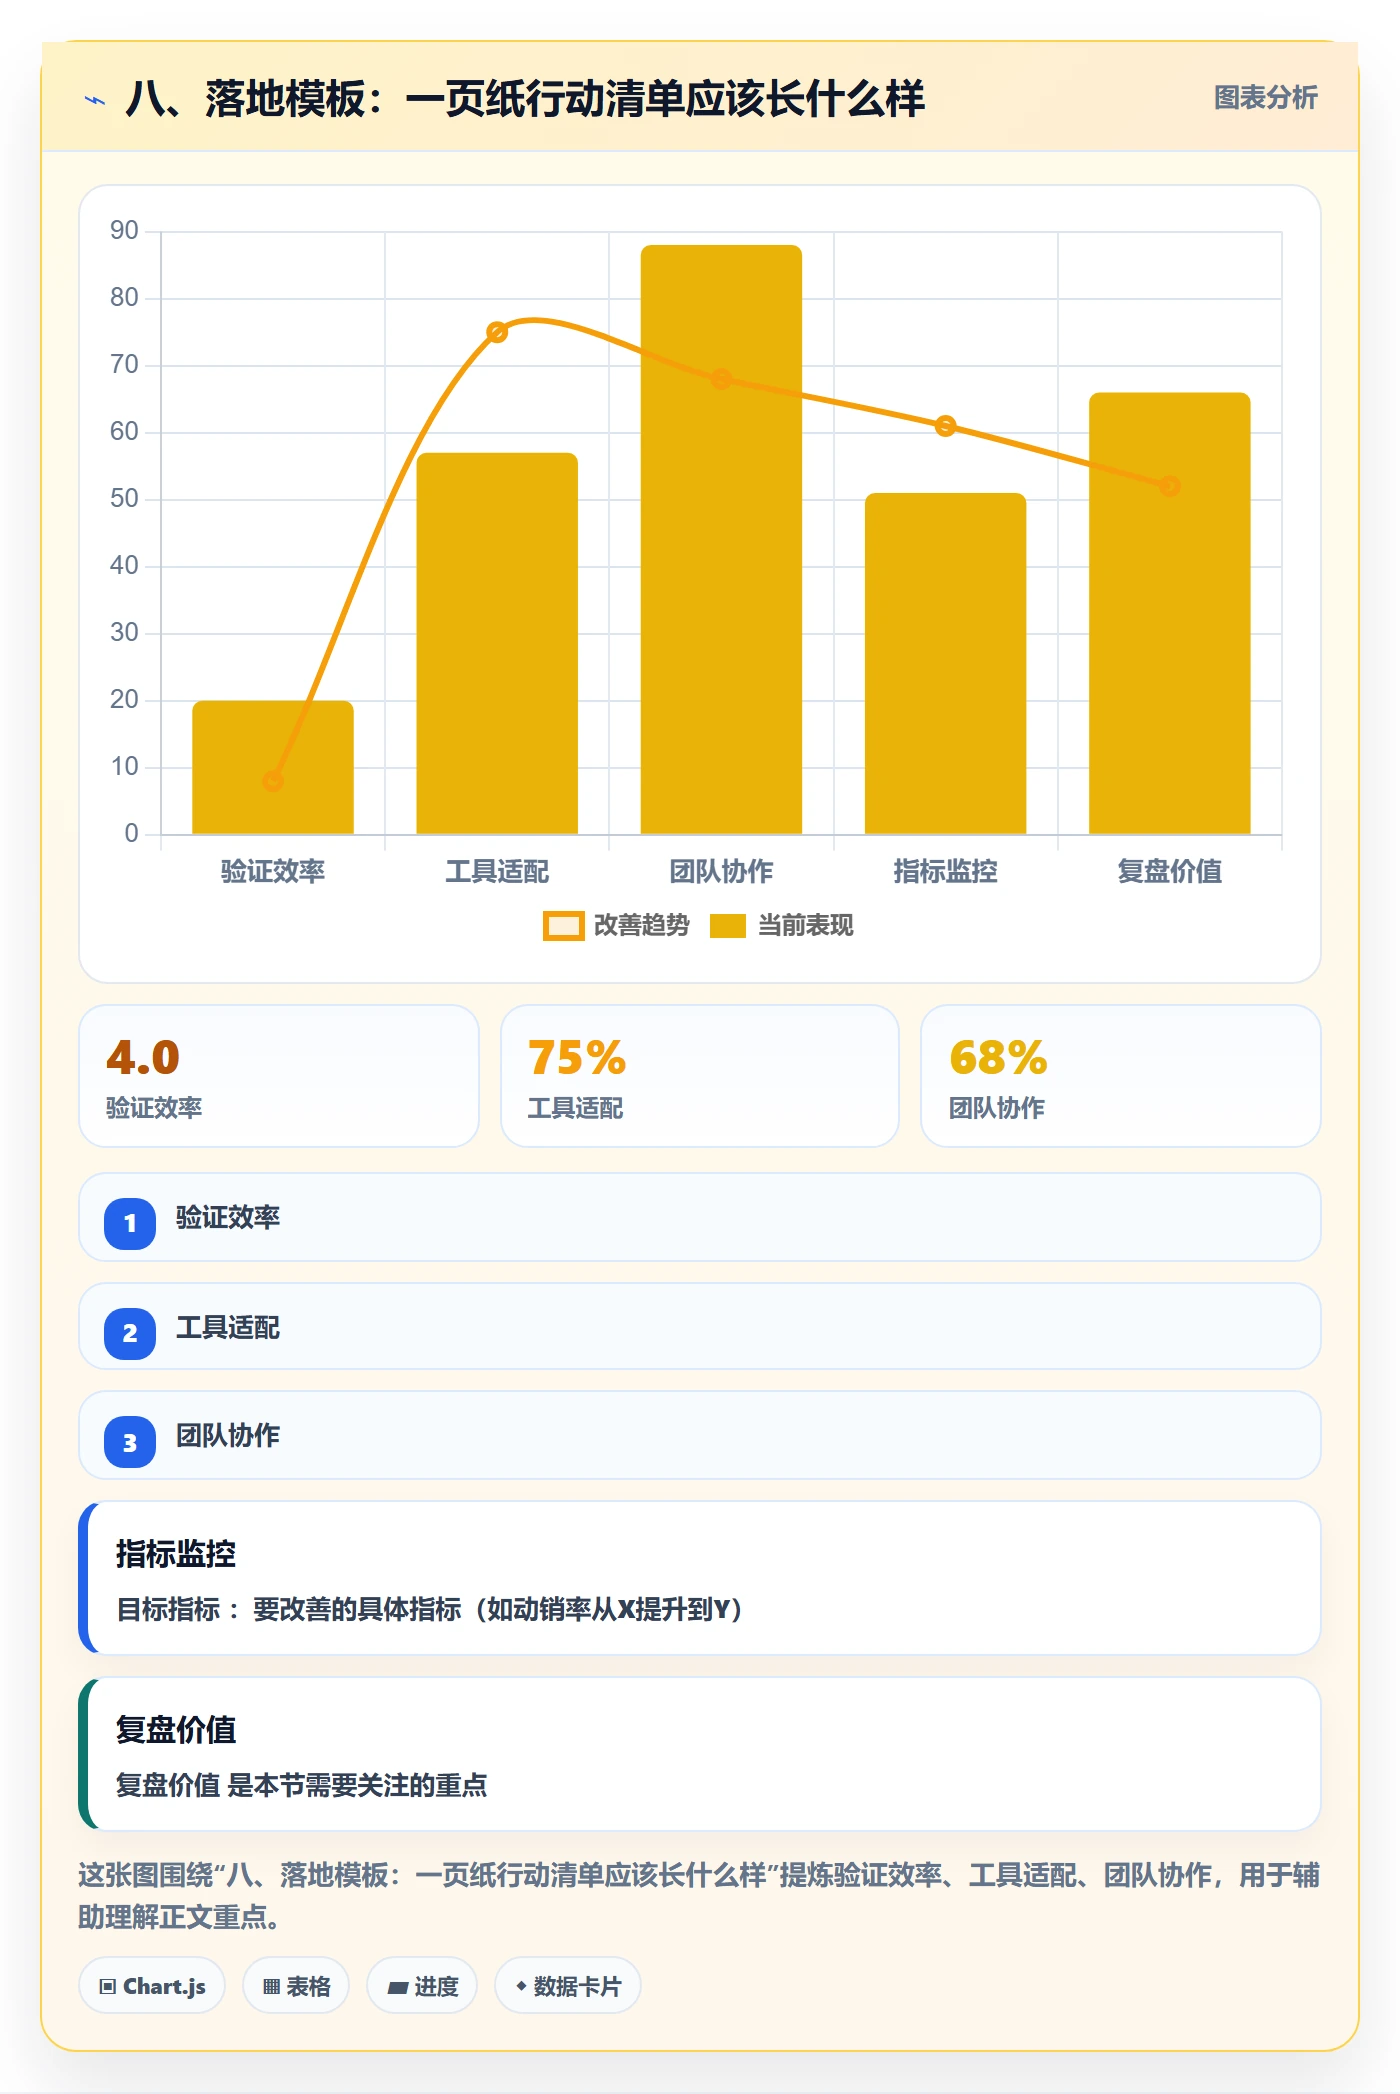
Task: Click the 验证效率 bar in the chart
Action: coord(273,767)
